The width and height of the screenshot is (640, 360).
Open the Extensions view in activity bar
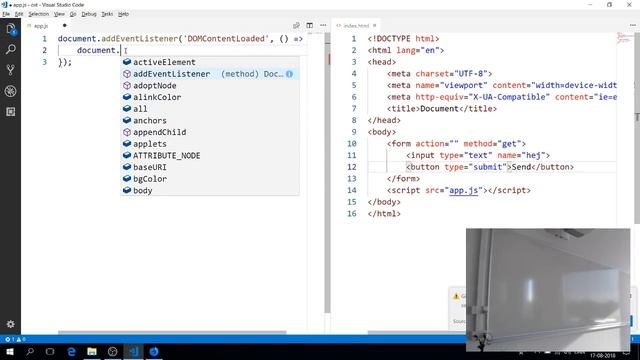[x=11, y=111]
